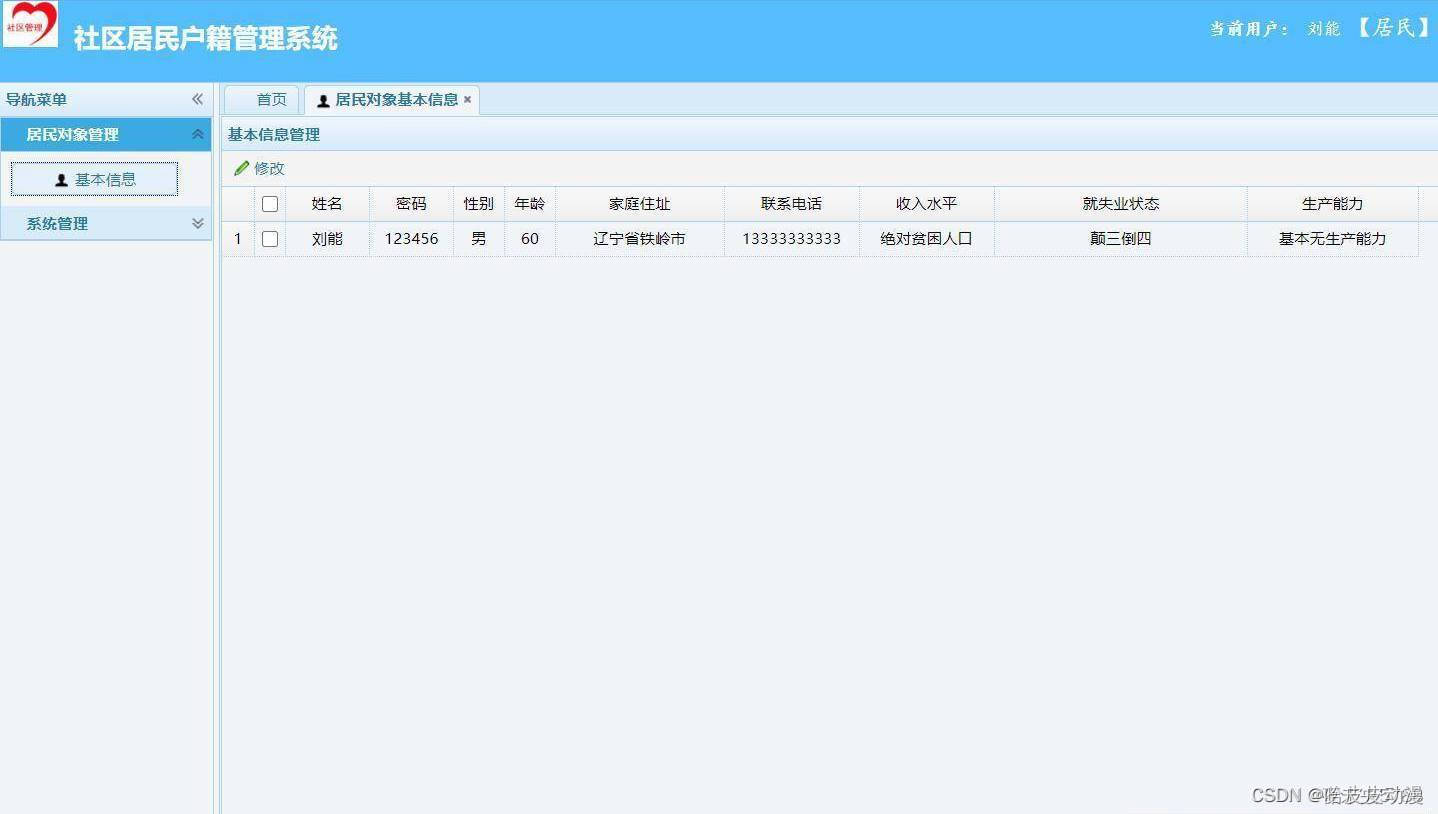Click the 生产能力 column header
The height and width of the screenshot is (814, 1438).
1333,204
